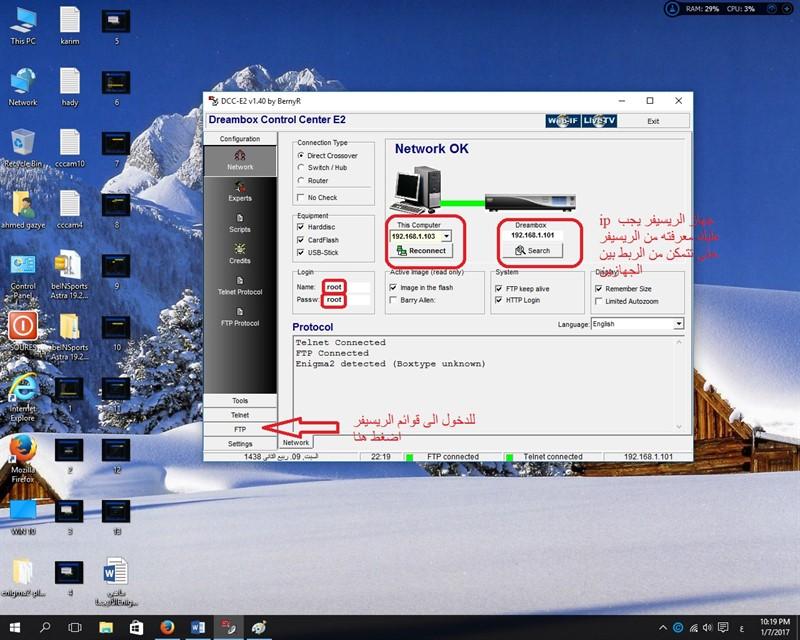Select Router connection type

(301, 181)
